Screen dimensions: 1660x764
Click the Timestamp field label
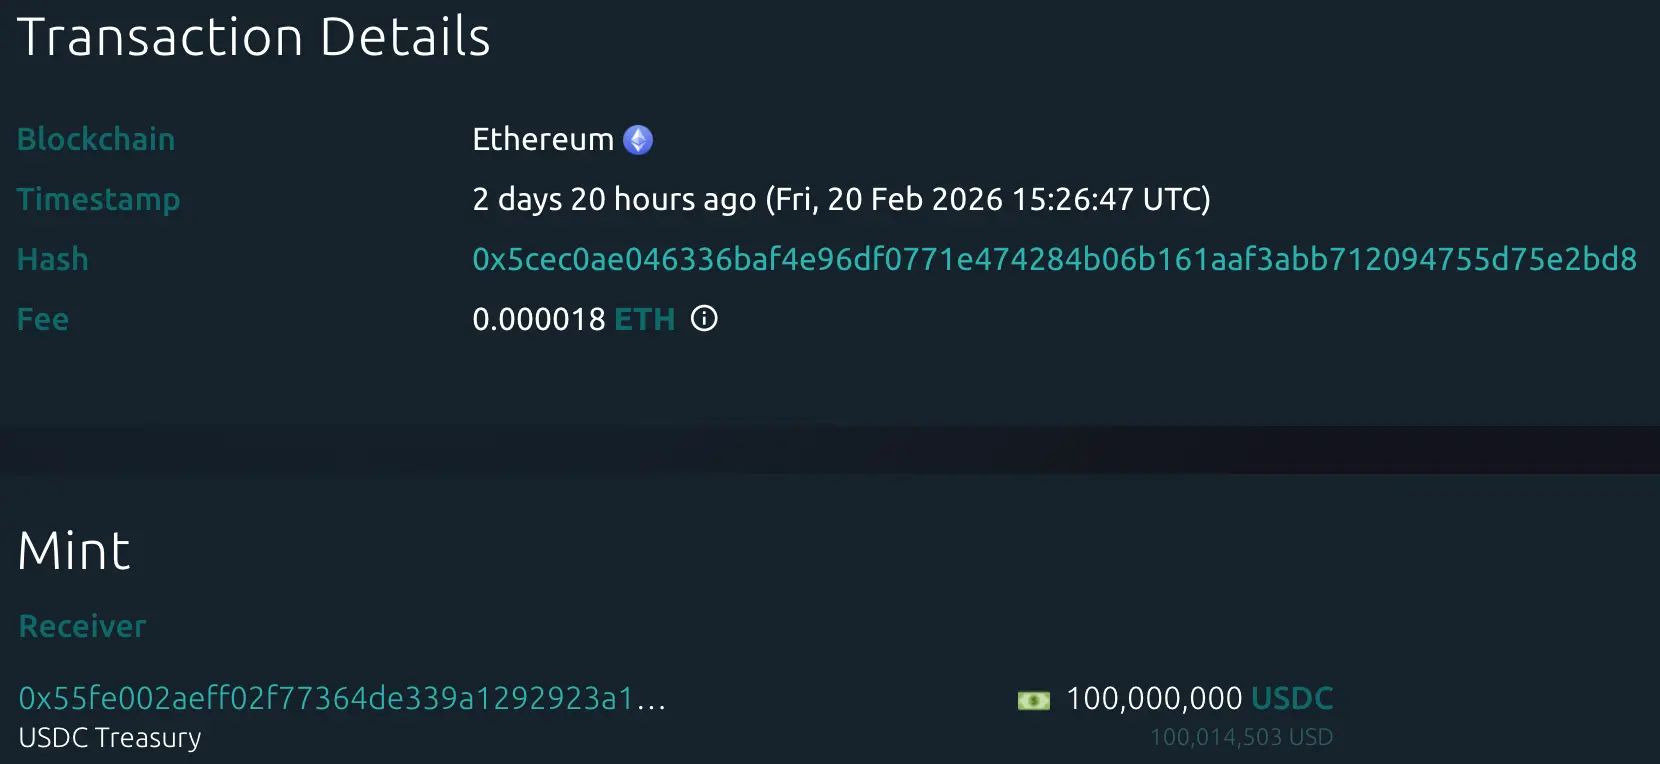98,200
